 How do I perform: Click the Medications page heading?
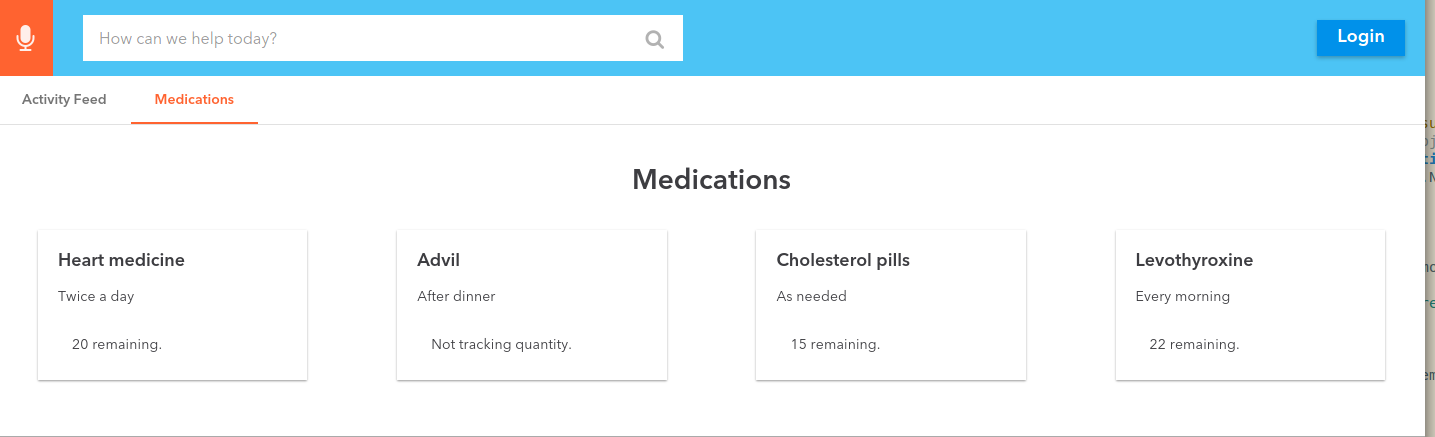(711, 180)
